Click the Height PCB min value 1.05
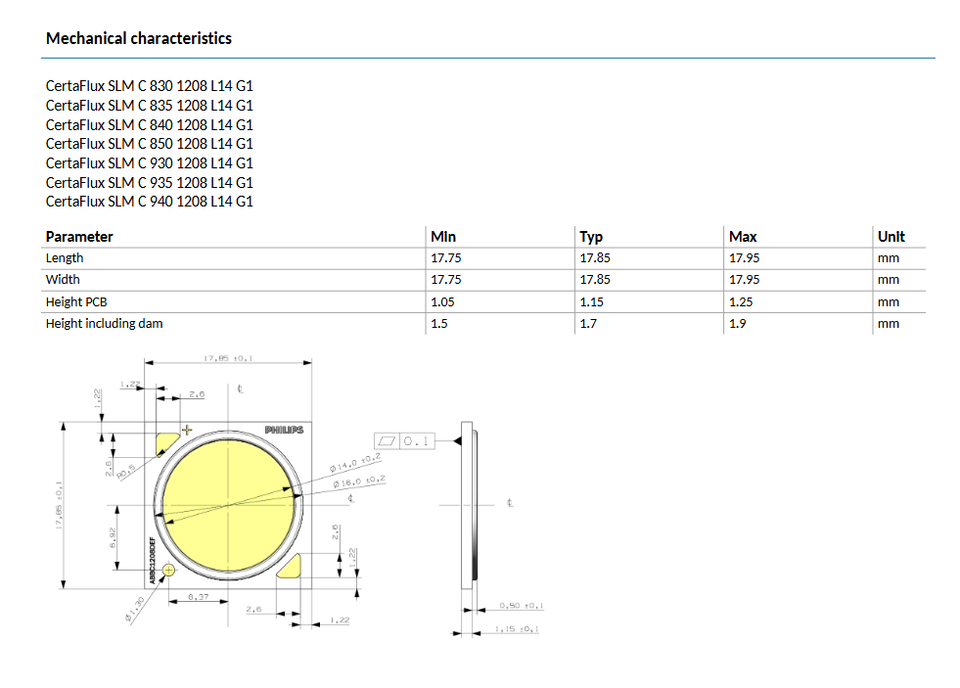 click(444, 301)
